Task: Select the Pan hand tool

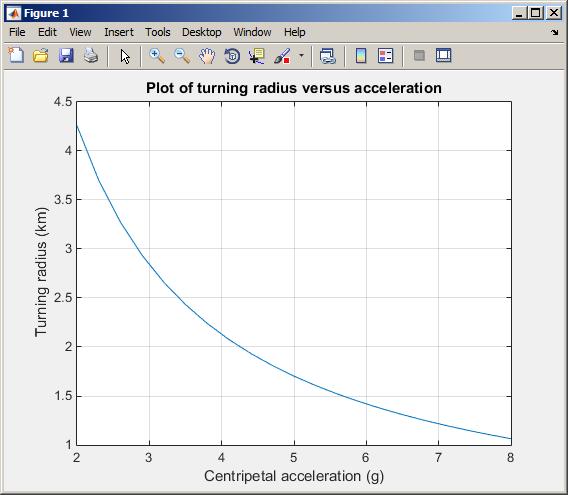Action: tap(207, 56)
